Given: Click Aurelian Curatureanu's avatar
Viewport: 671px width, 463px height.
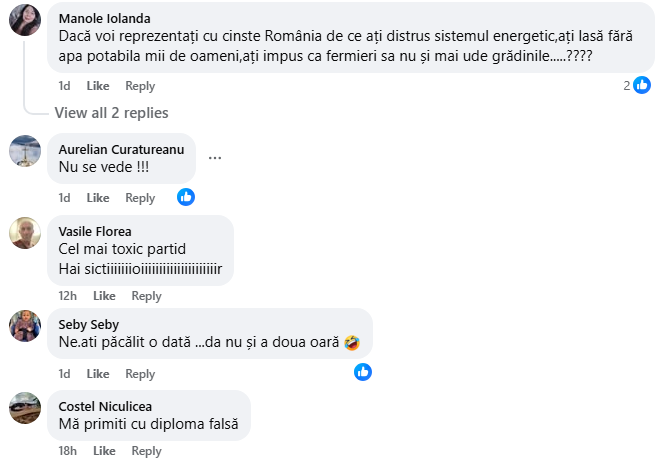Looking at the screenshot, I should (25, 151).
